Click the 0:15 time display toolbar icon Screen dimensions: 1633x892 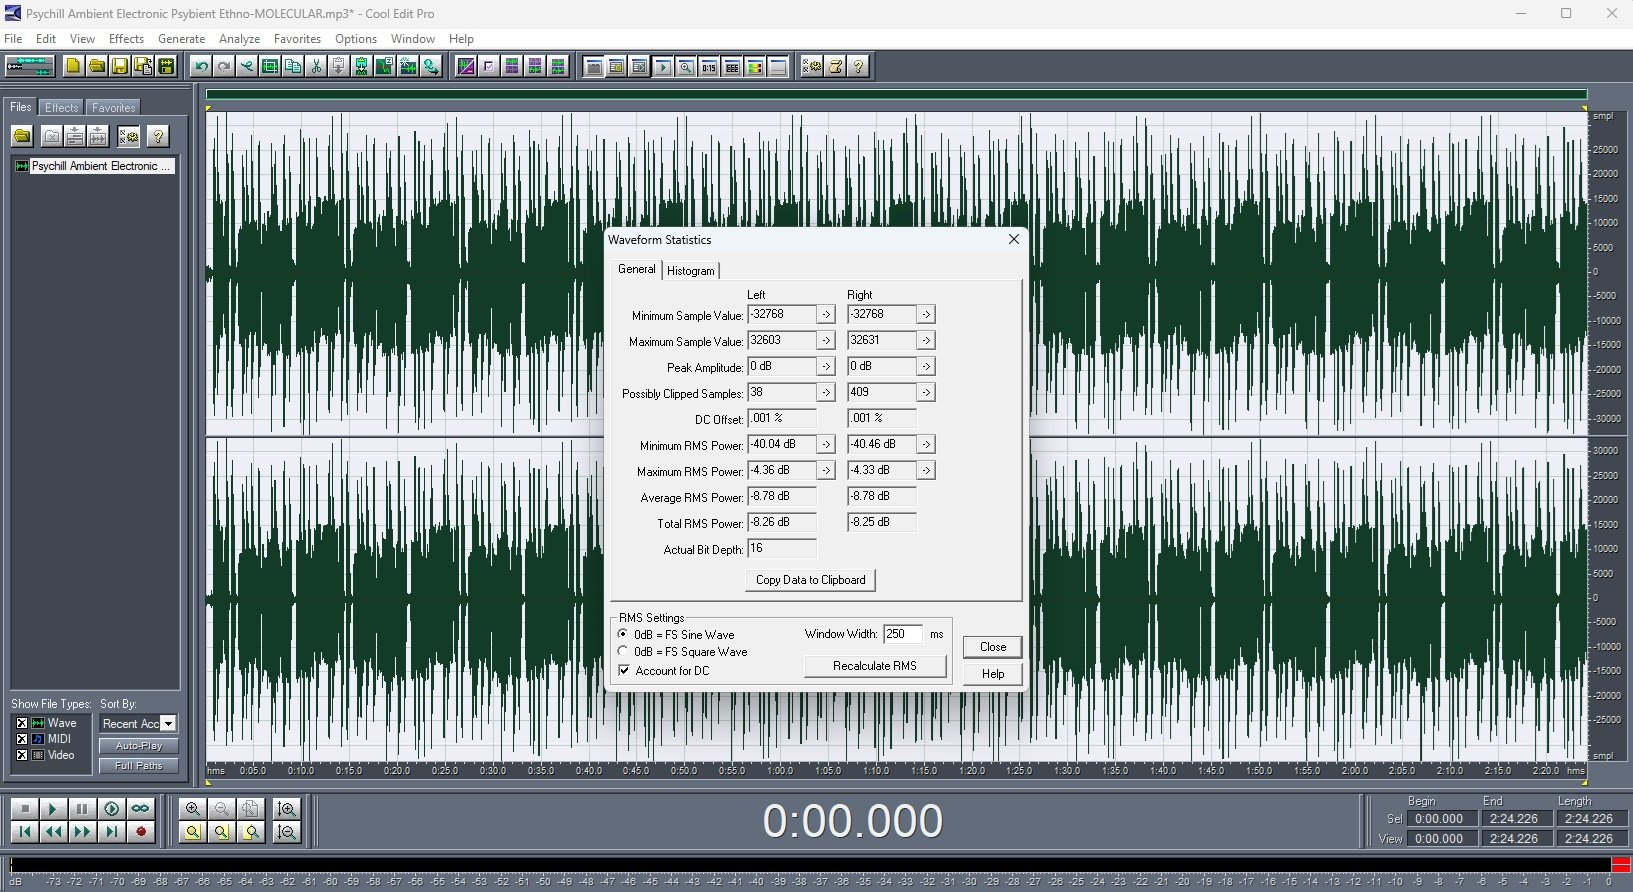(709, 67)
